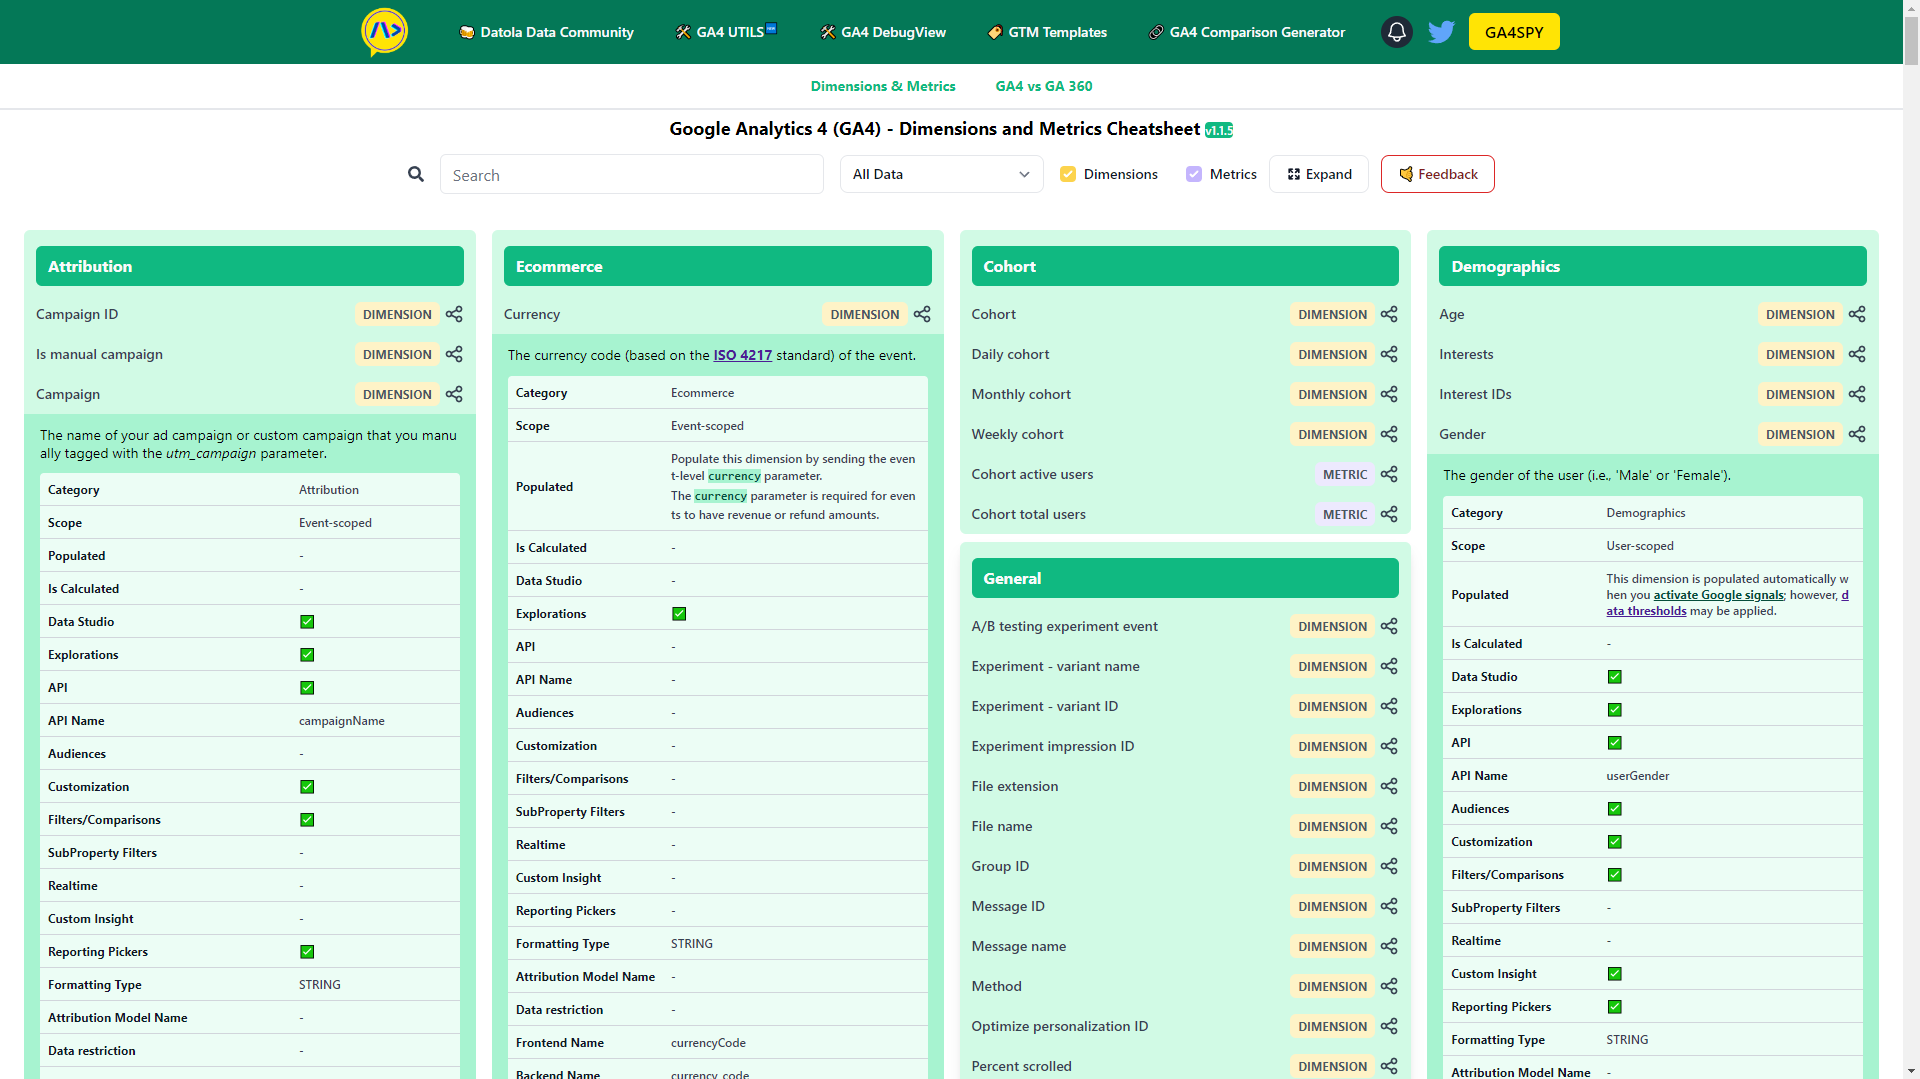Open GA4 UTILS menu item

coord(726,32)
